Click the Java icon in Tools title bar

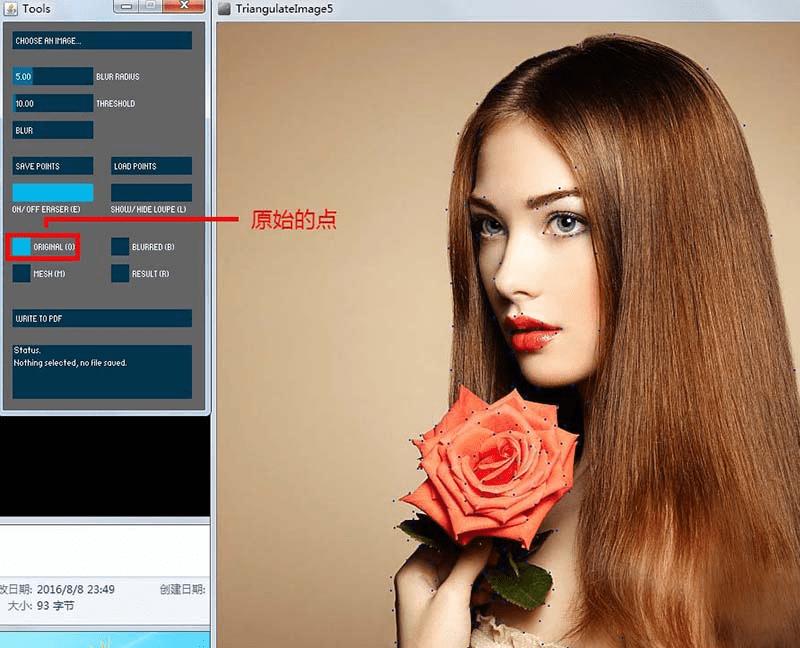pyautogui.click(x=10, y=8)
